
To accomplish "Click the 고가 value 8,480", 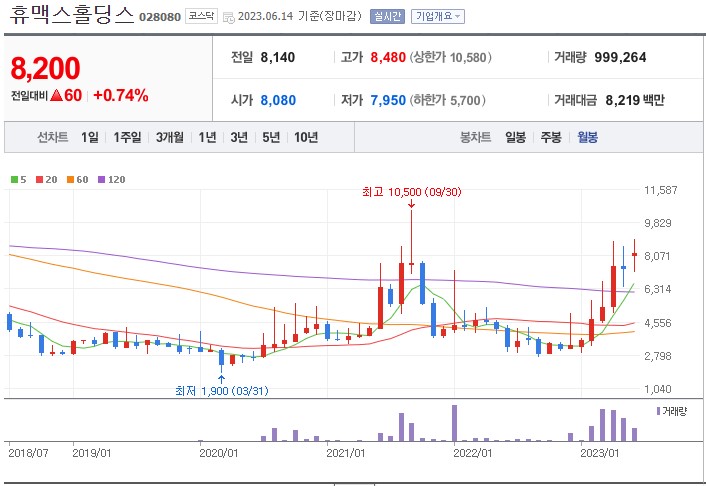I will coord(388,58).
